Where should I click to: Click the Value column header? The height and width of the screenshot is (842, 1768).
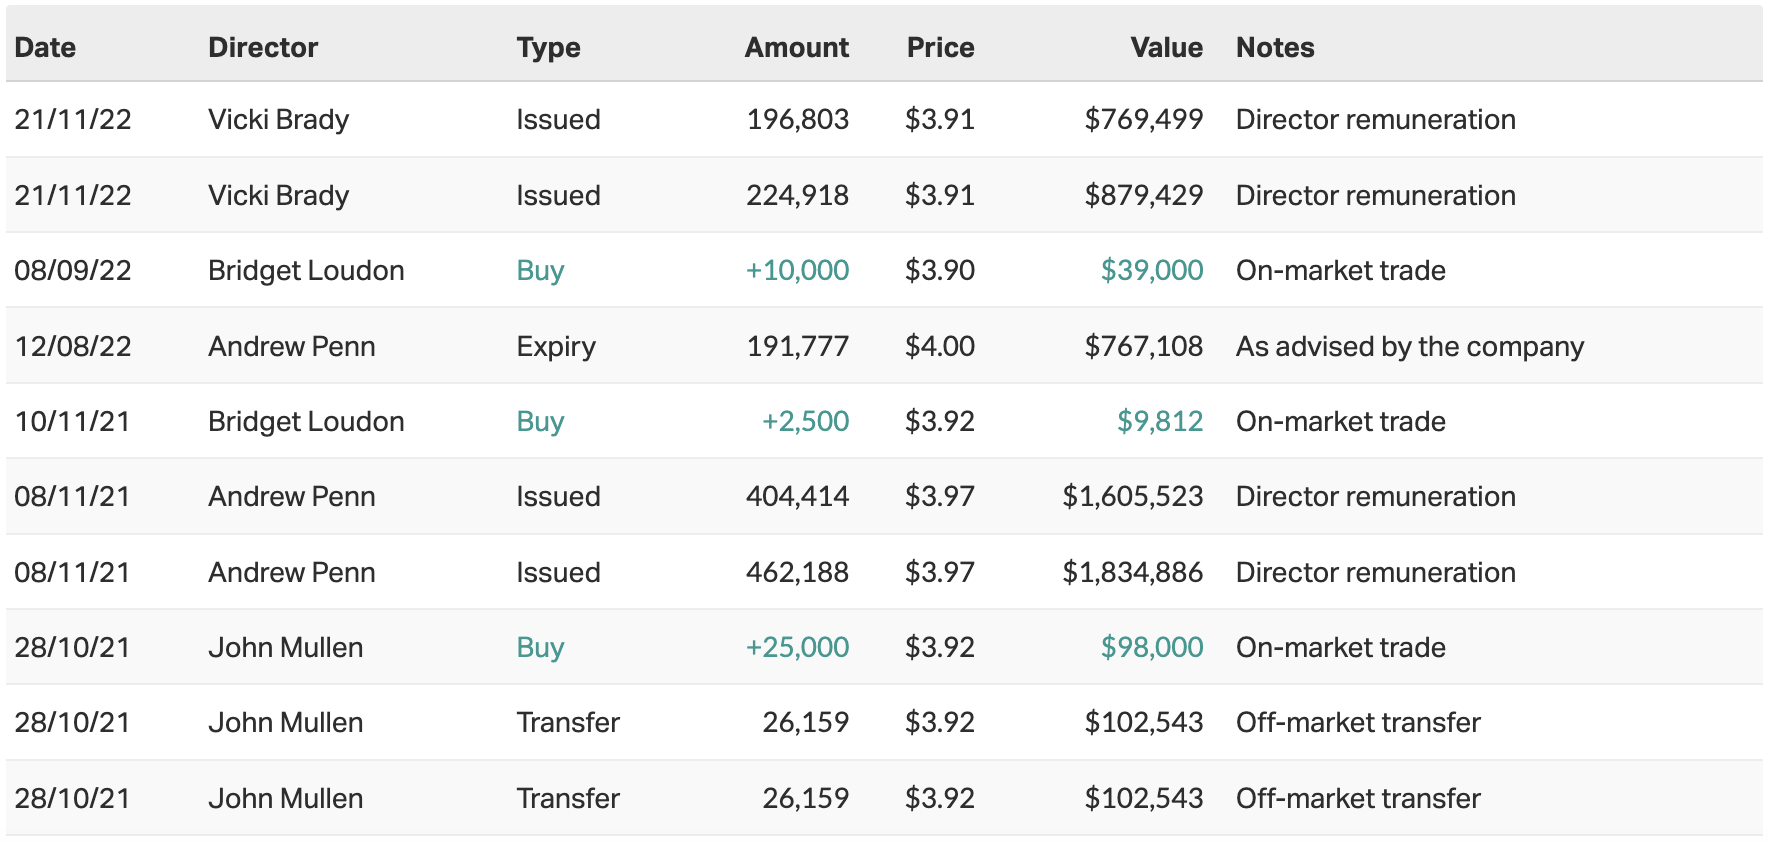[1166, 47]
